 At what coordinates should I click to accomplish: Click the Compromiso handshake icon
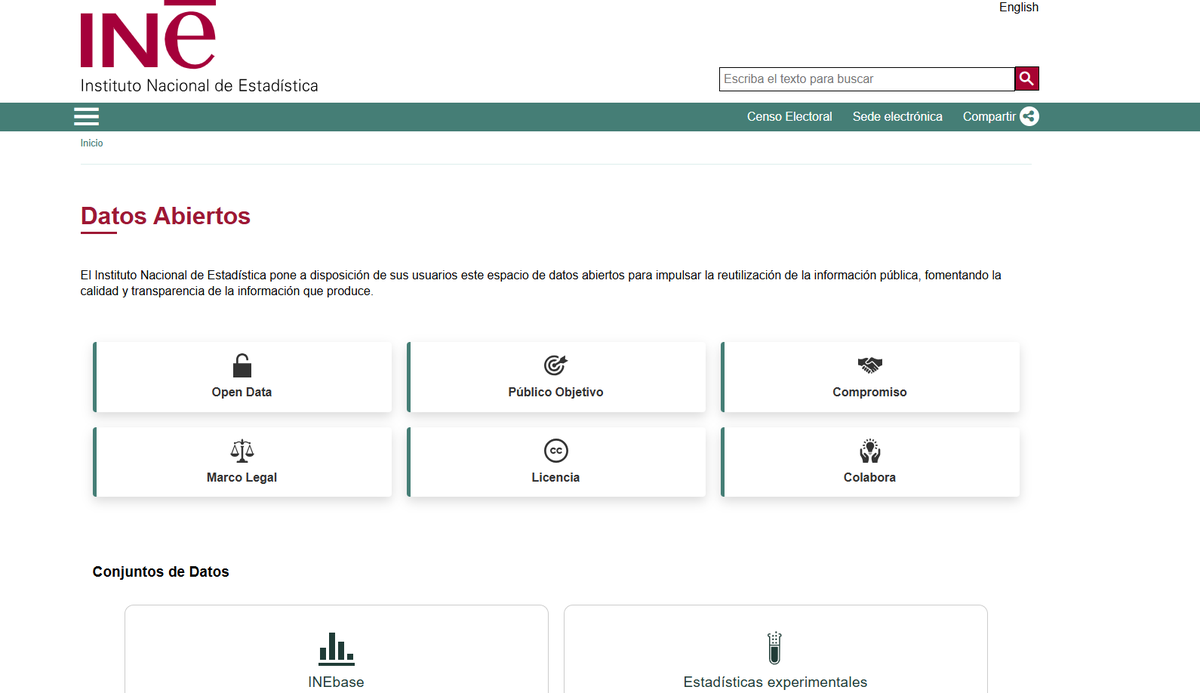click(869, 365)
